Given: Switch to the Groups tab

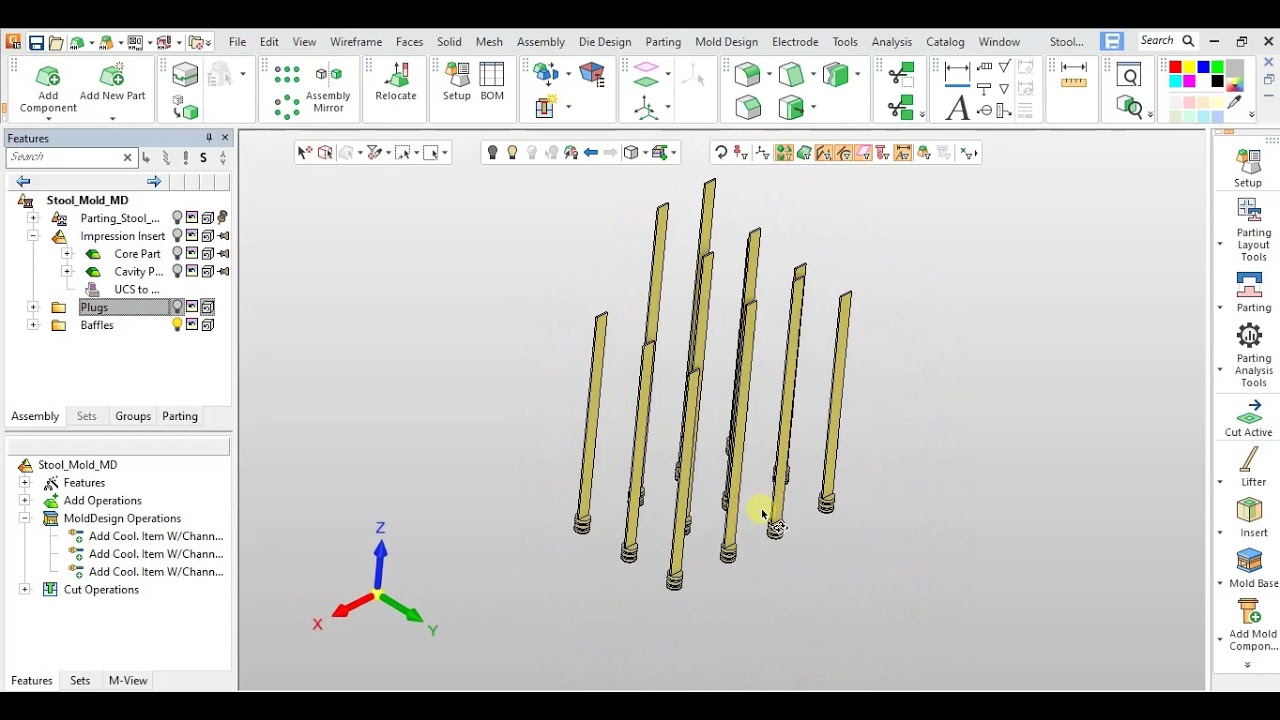Looking at the screenshot, I should [x=133, y=416].
